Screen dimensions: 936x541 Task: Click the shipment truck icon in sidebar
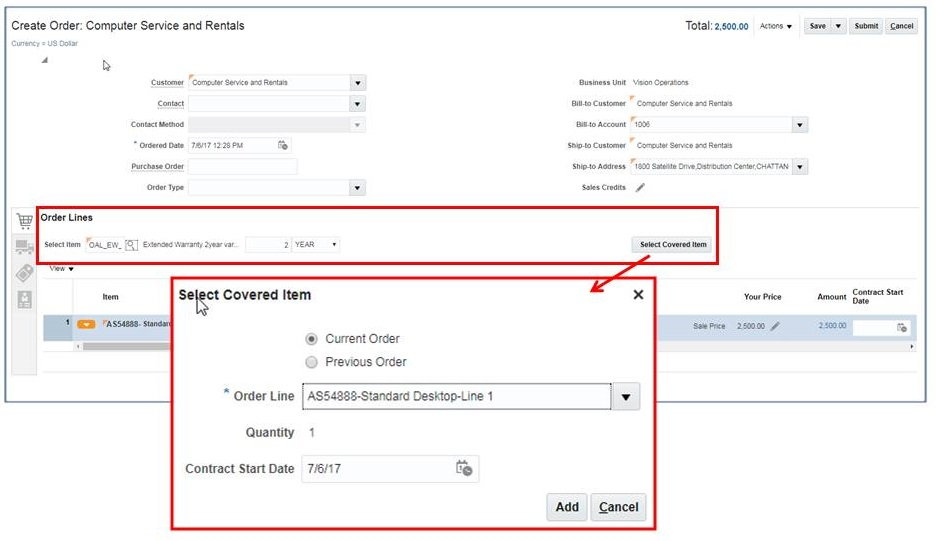pyautogui.click(x=25, y=247)
